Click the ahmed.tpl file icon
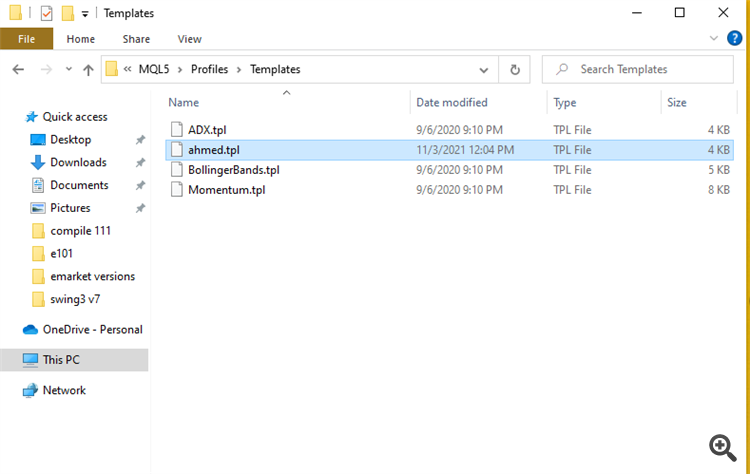Image resolution: width=750 pixels, height=474 pixels. click(177, 150)
